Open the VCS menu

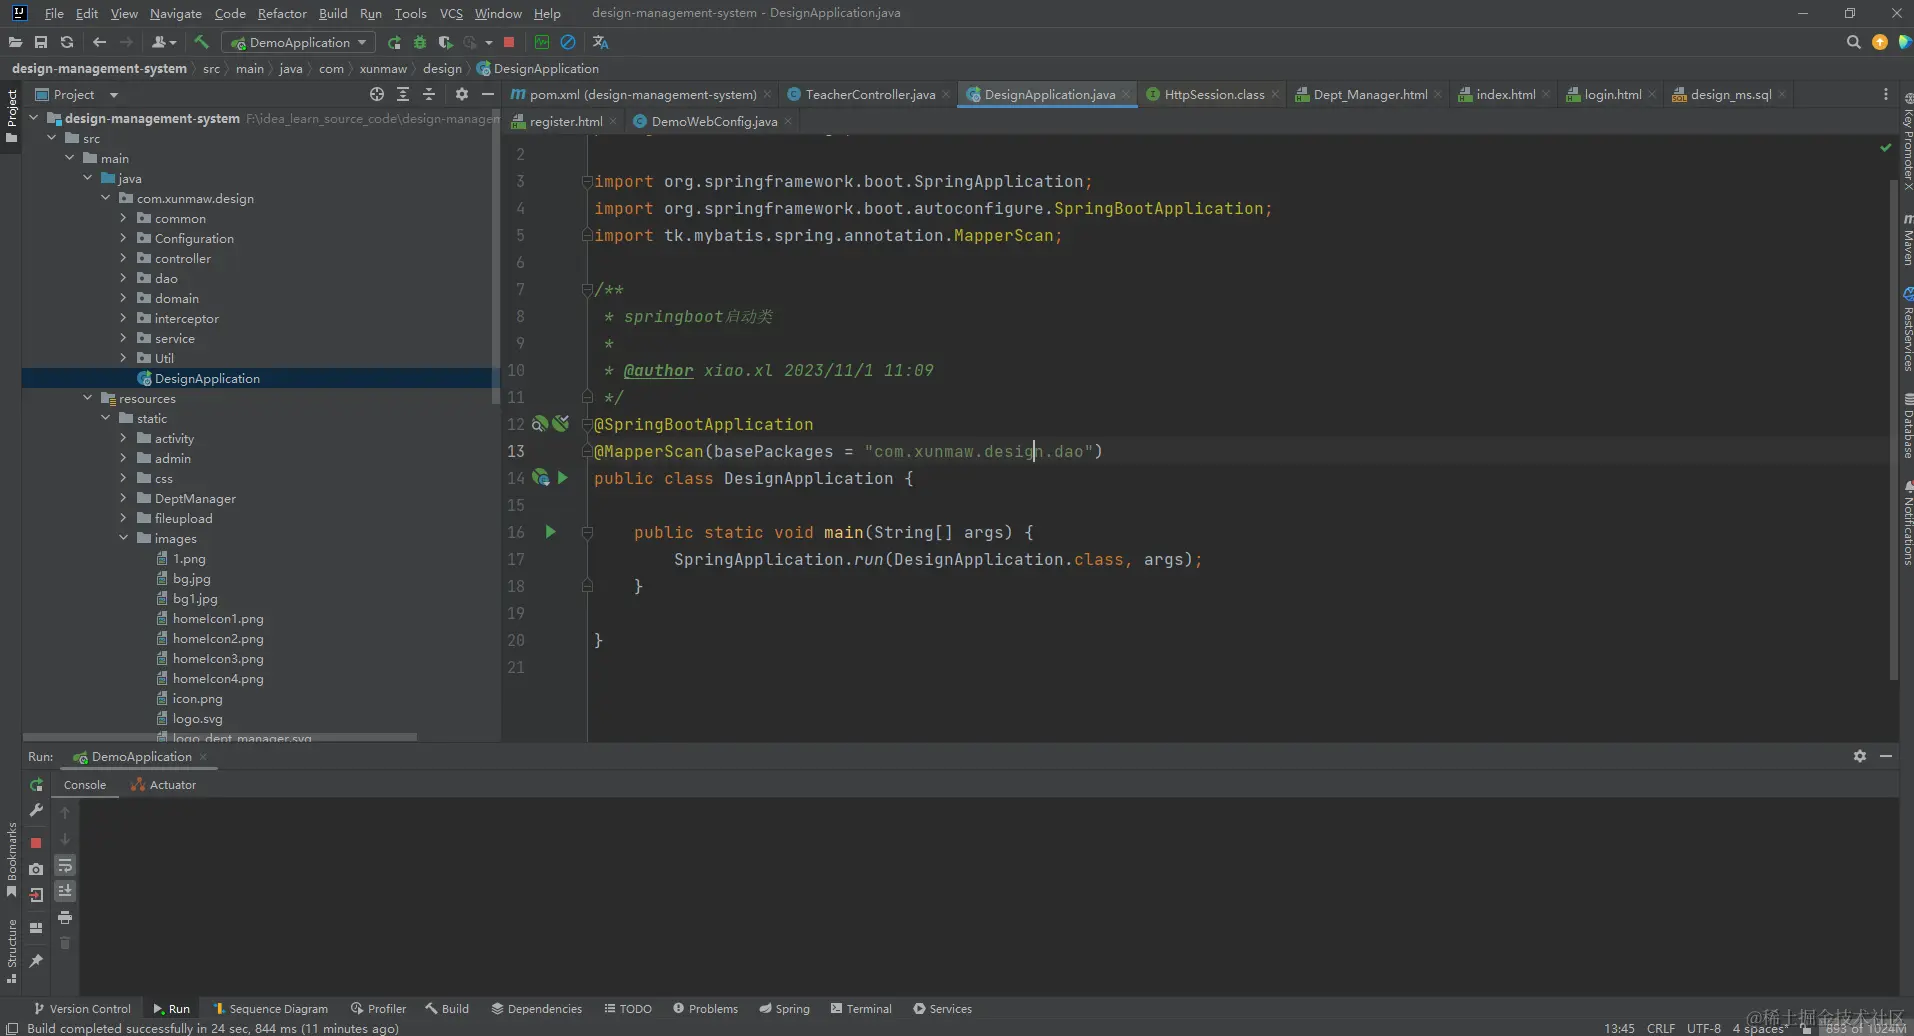point(451,13)
